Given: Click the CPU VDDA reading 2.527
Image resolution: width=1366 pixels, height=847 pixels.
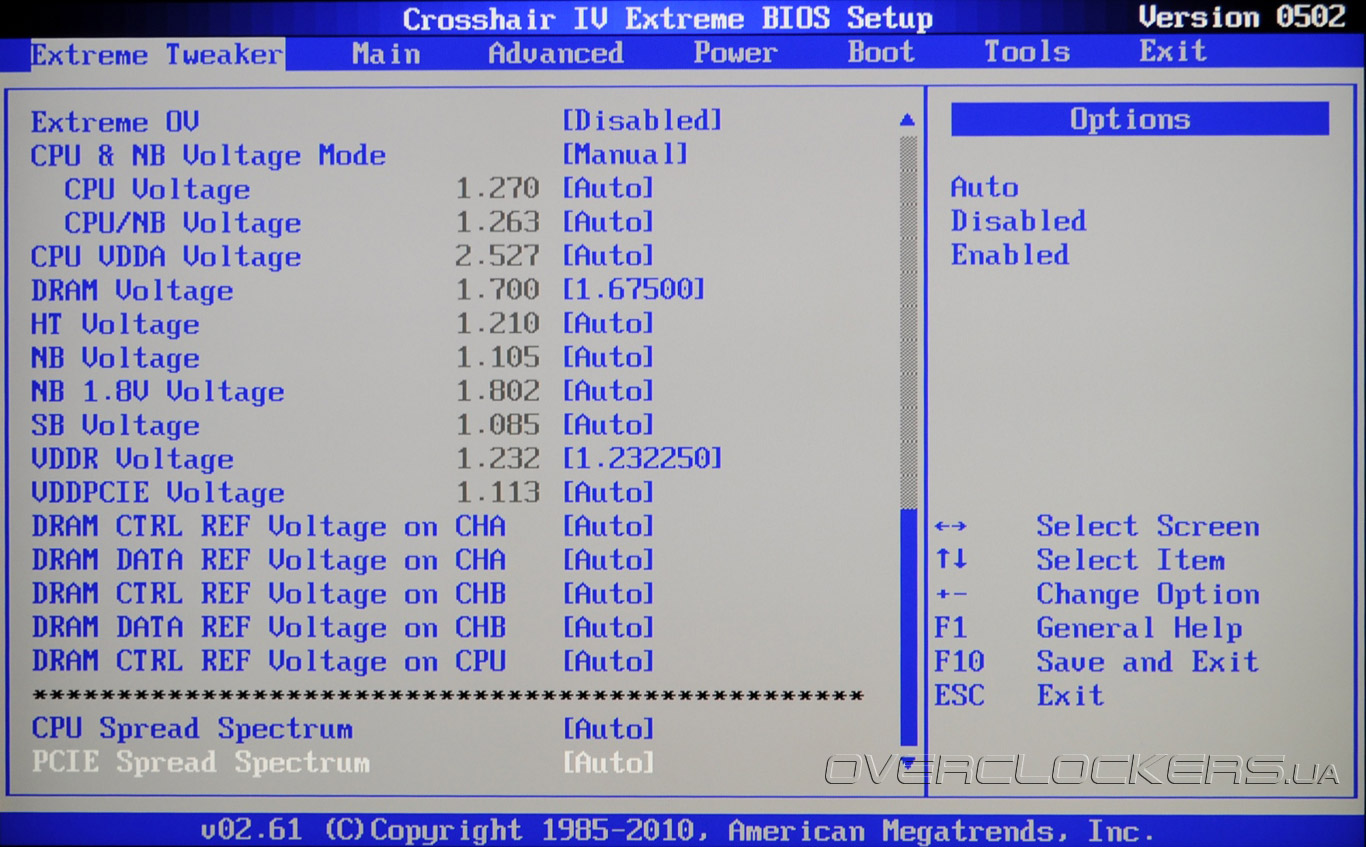Looking at the screenshot, I should point(497,256).
